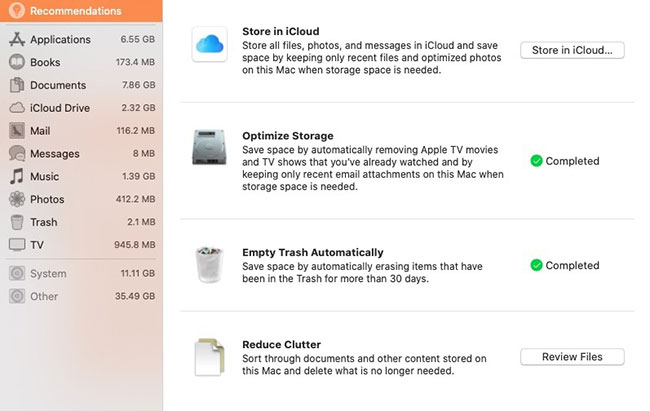Click the Store in iCloud… button
Screen dimensions: 650x411
[572, 50]
